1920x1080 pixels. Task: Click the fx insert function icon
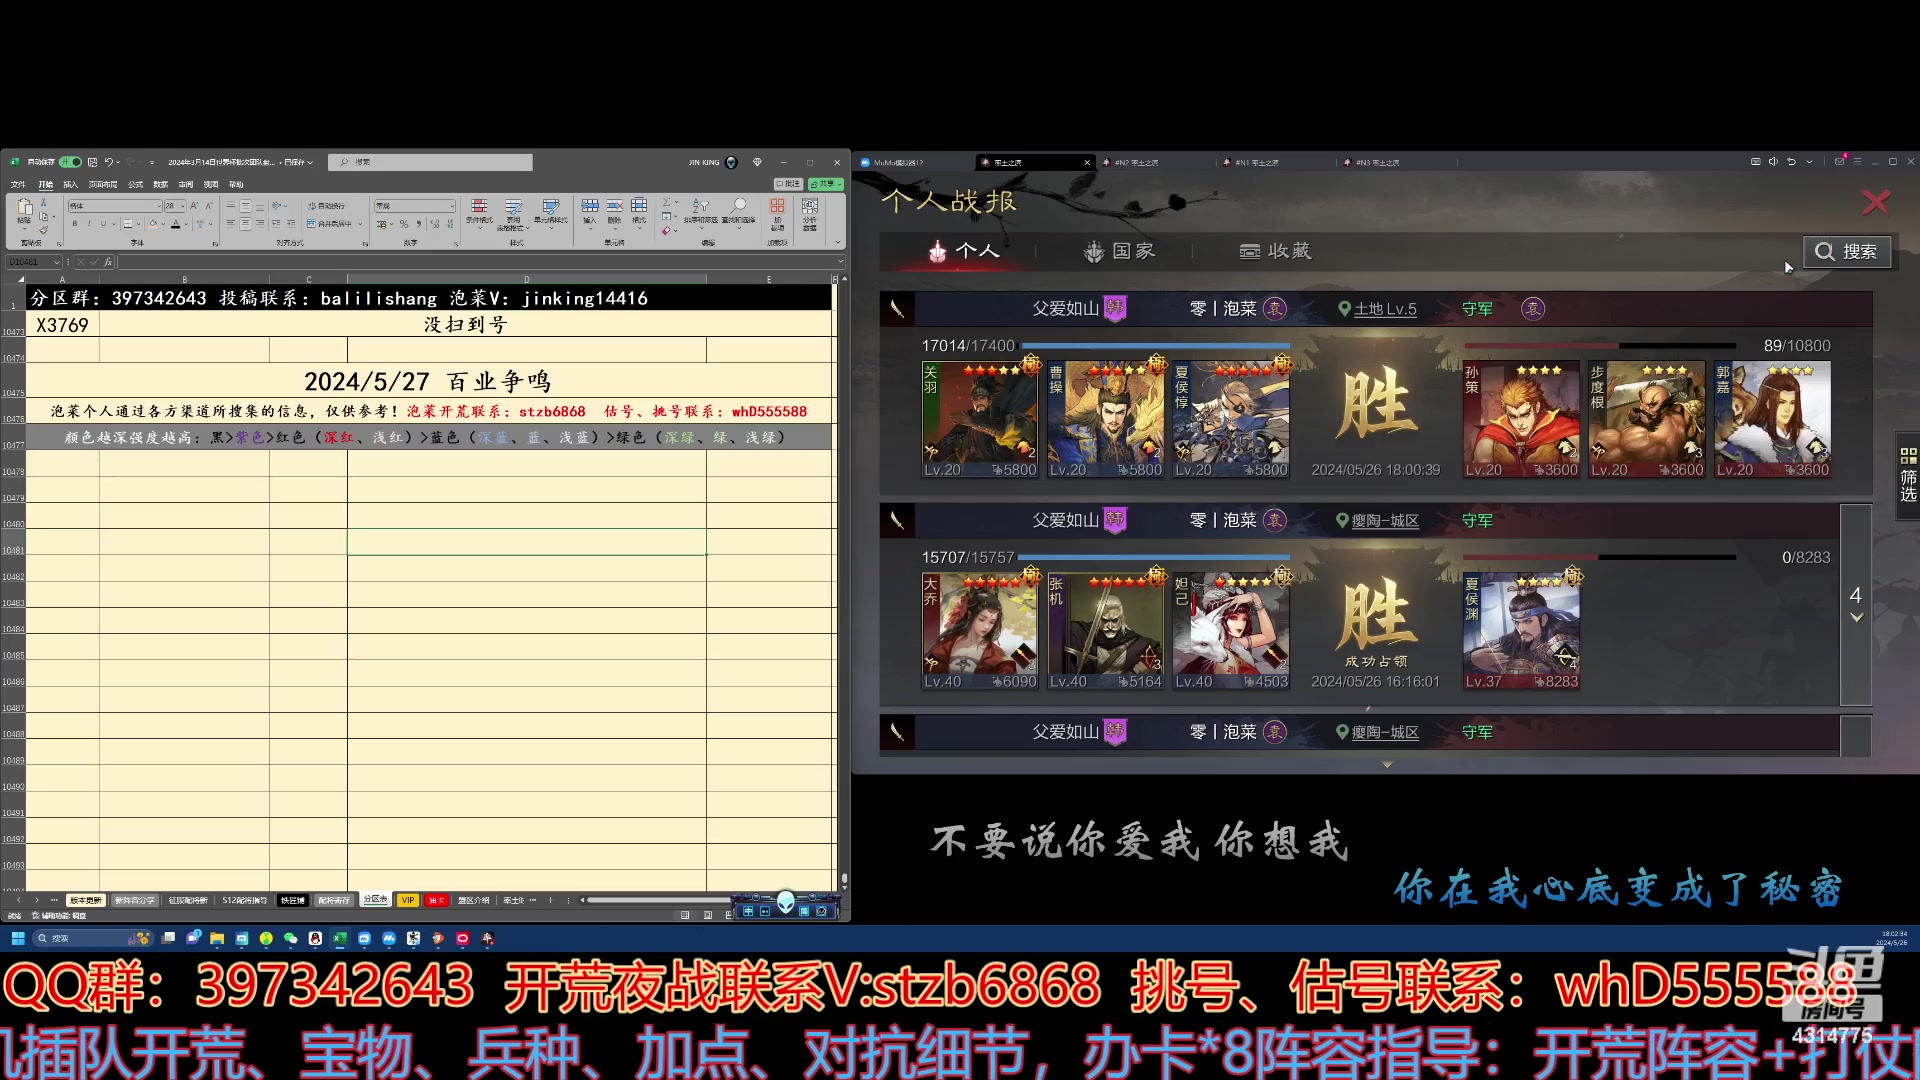point(108,262)
